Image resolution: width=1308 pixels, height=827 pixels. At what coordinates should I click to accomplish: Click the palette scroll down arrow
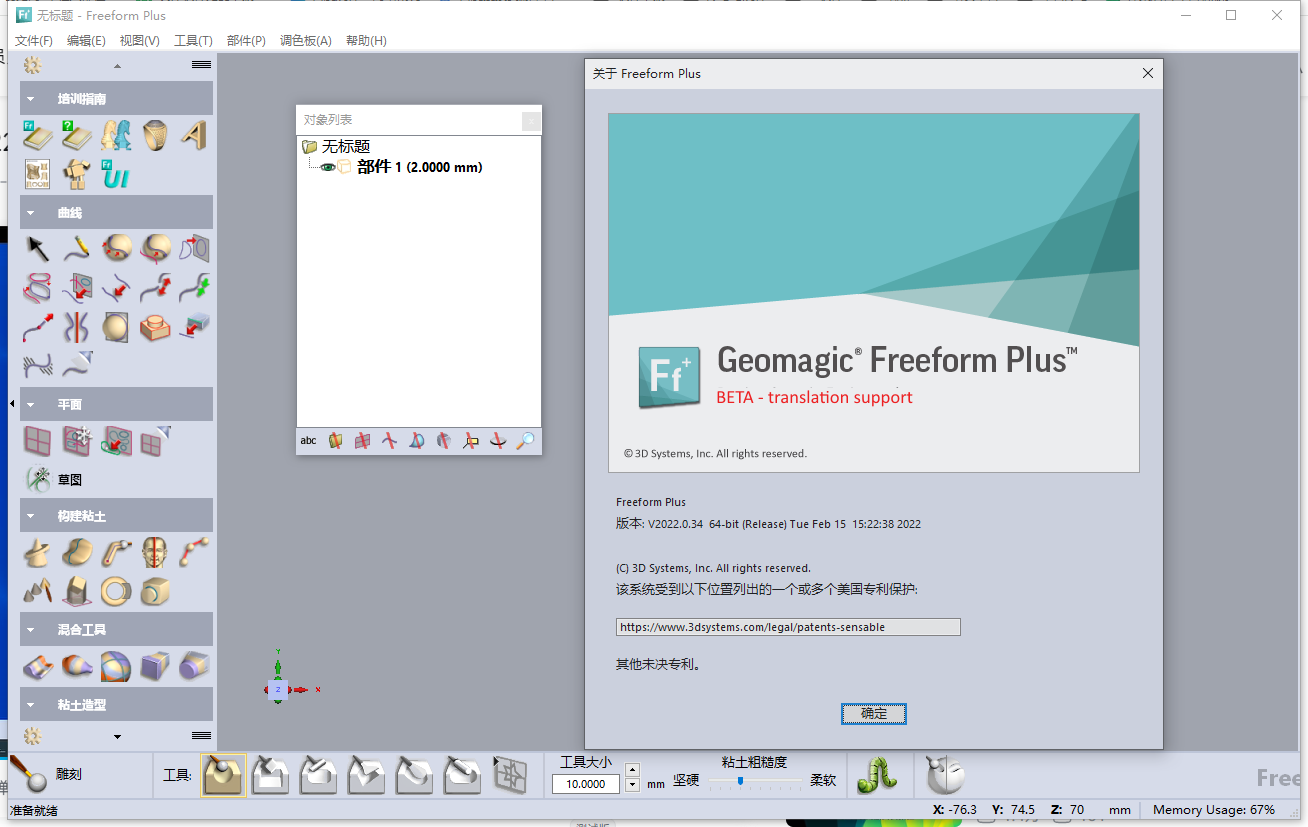[x=117, y=737]
